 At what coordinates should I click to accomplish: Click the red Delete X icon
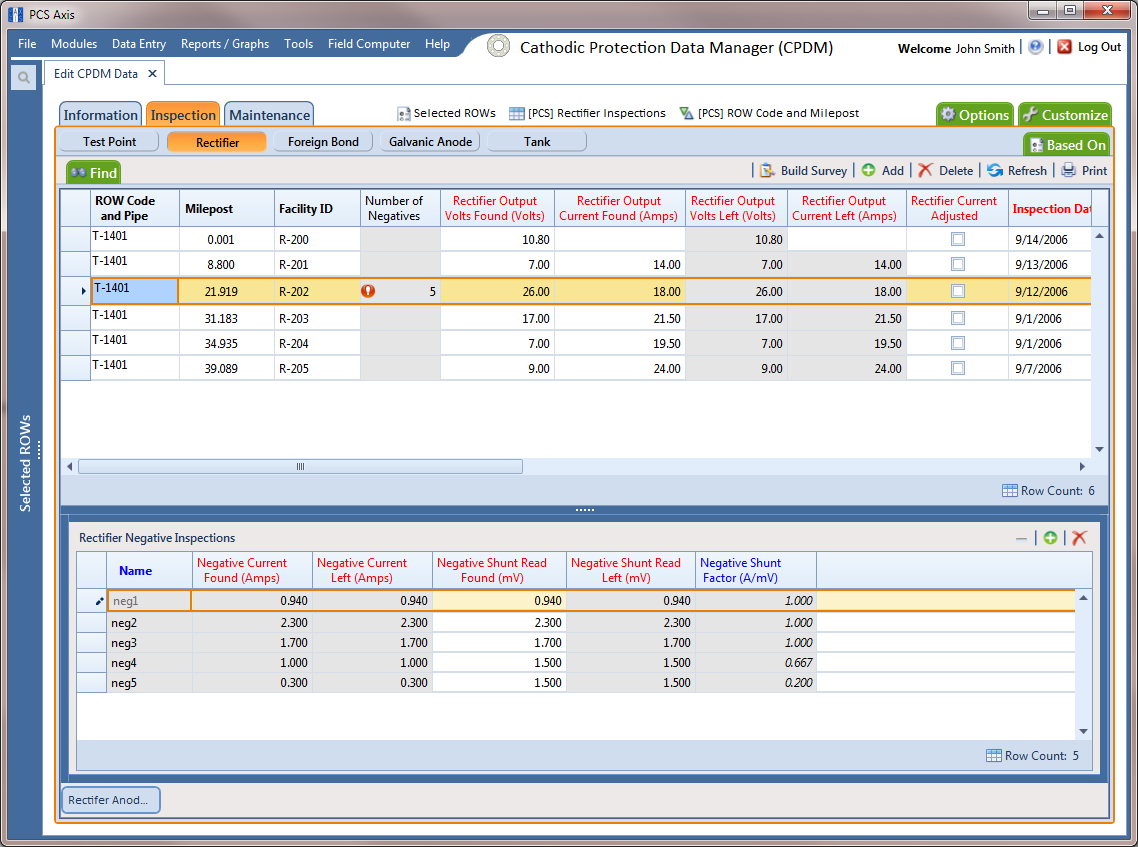pos(925,170)
